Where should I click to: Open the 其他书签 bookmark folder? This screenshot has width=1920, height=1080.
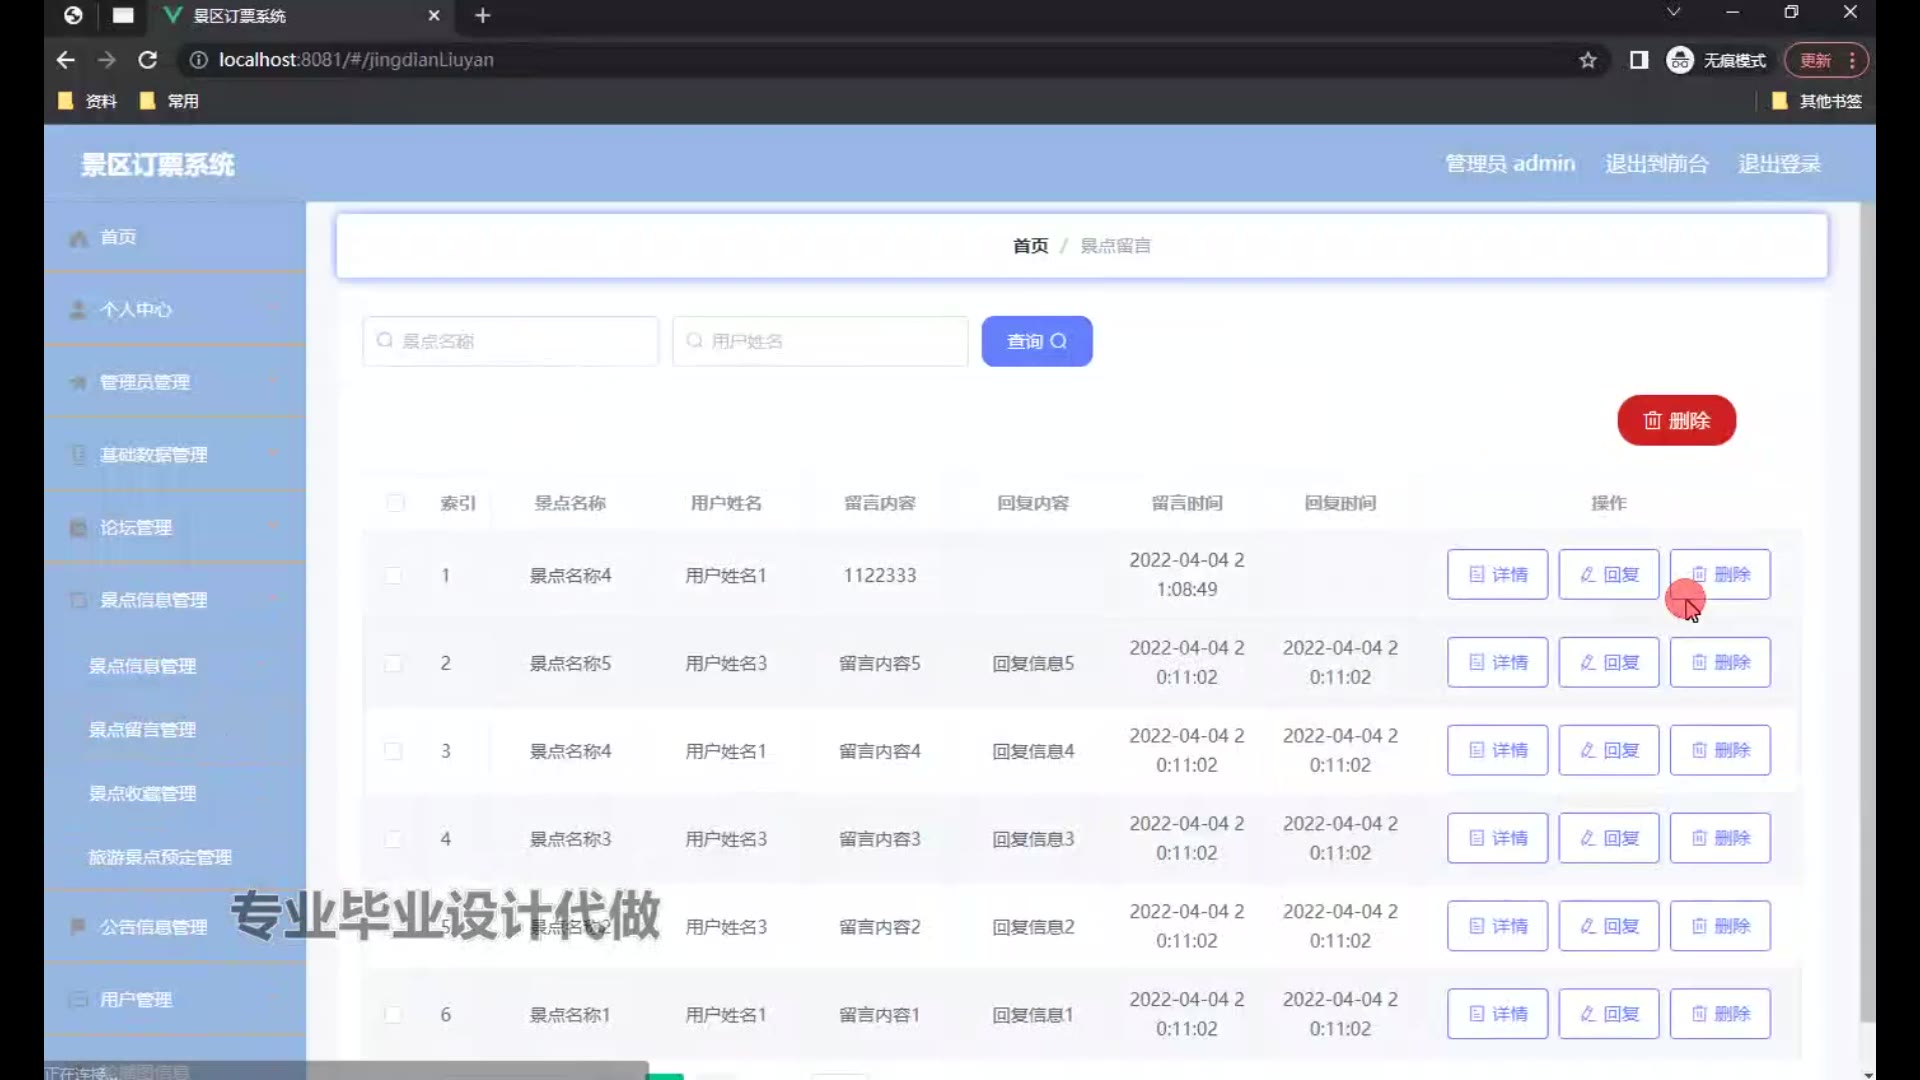coord(1816,101)
